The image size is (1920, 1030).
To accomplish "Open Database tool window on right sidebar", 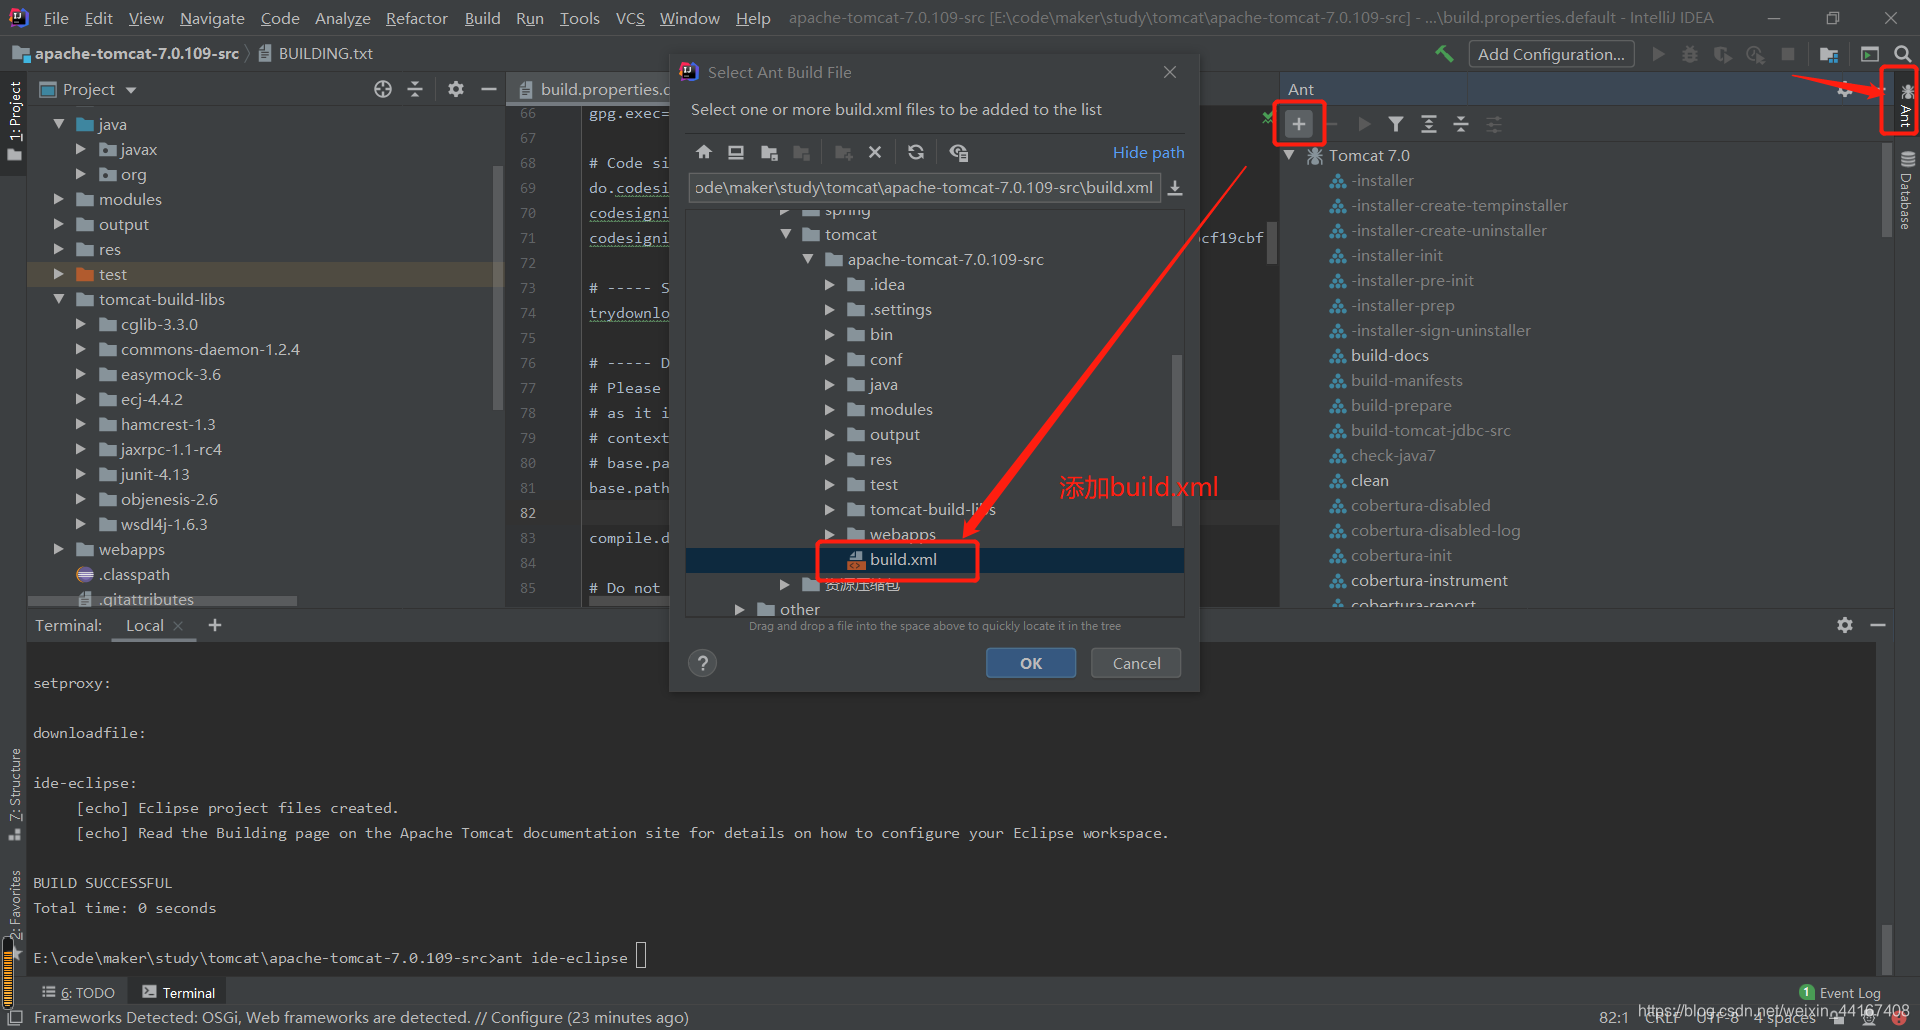I will [1906, 190].
